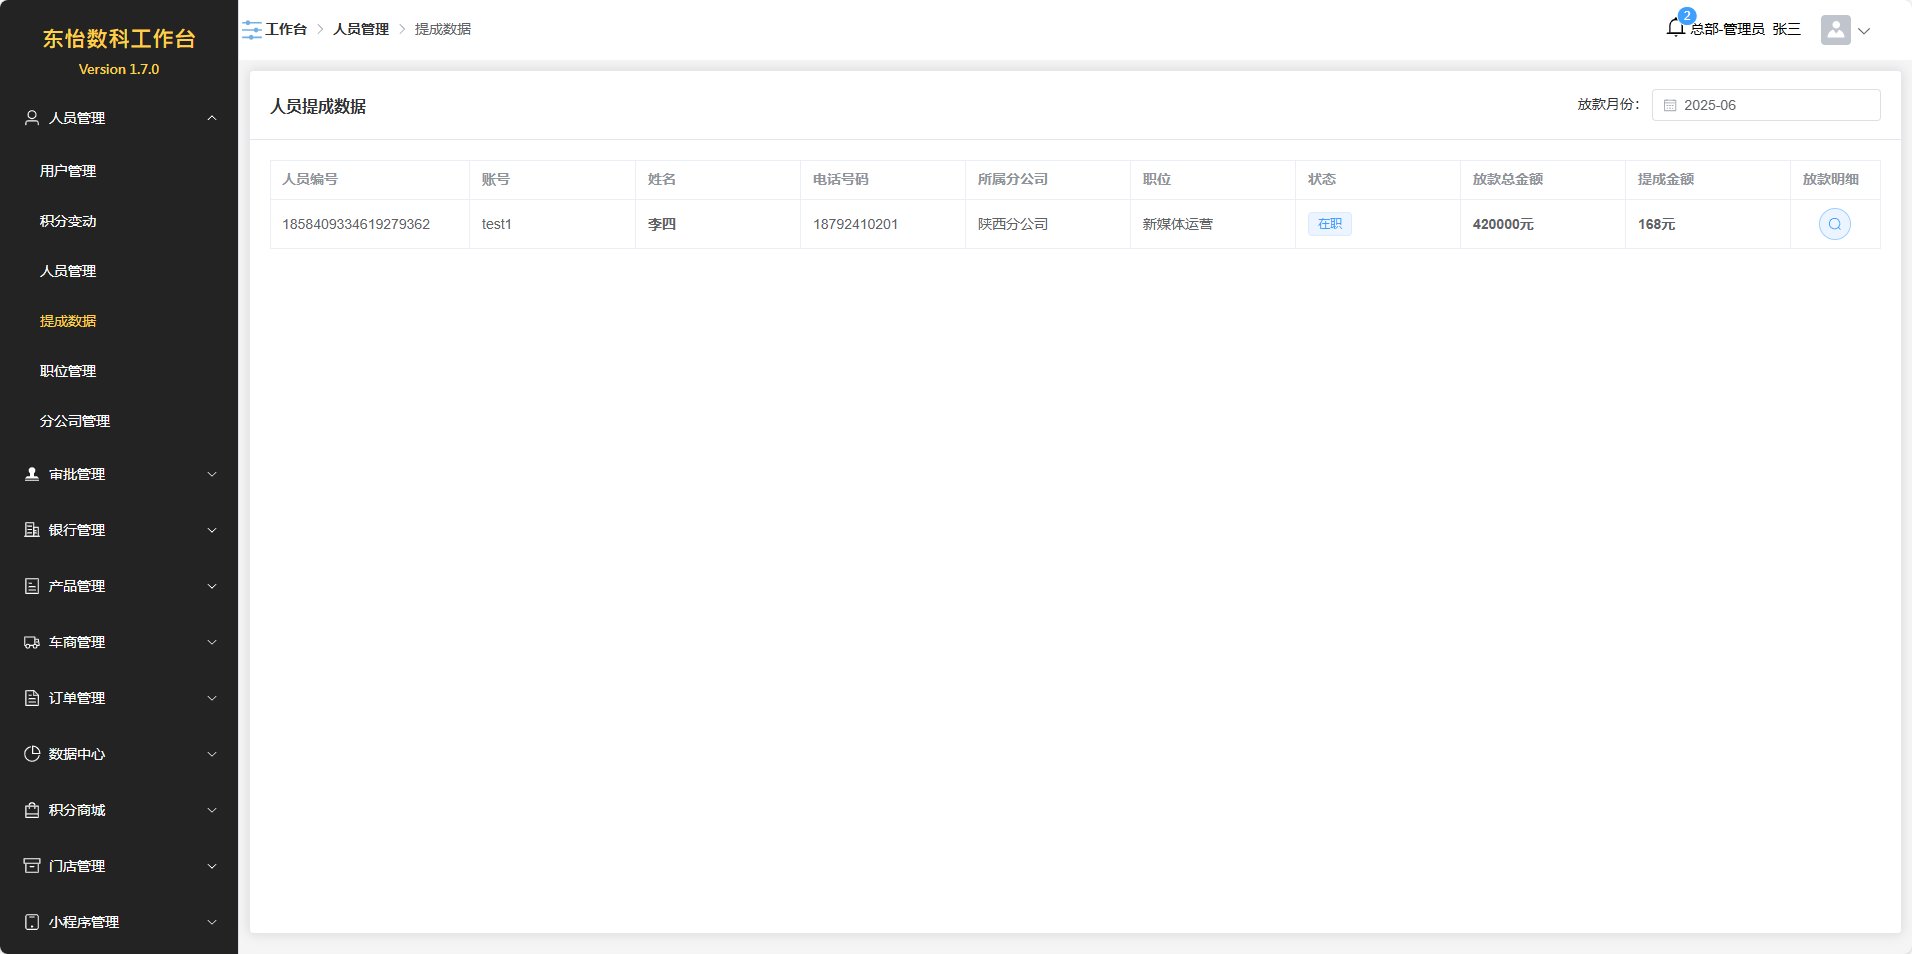1912x954 pixels.
Task: Open 用户管理 in the sidebar
Action: click(x=68, y=171)
